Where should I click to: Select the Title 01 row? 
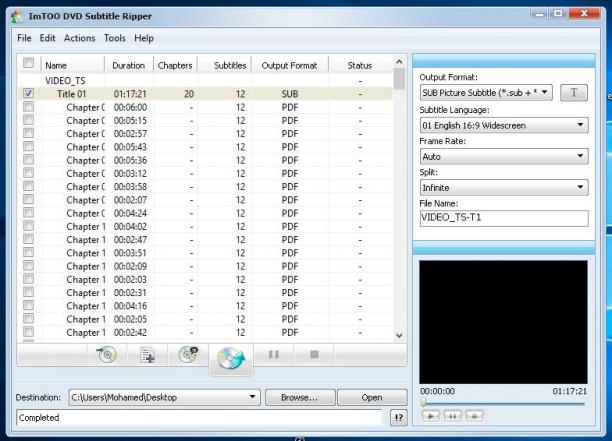click(x=205, y=94)
